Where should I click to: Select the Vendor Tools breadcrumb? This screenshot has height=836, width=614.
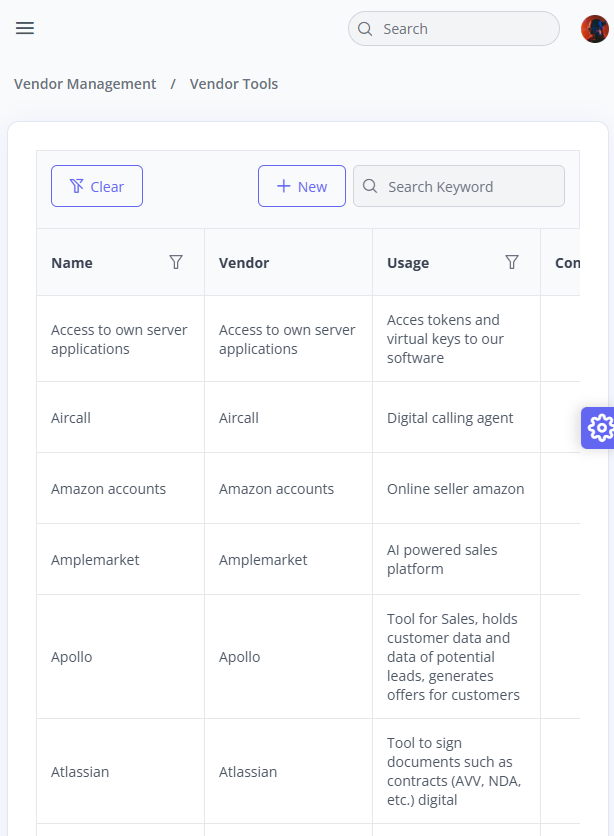pos(234,84)
